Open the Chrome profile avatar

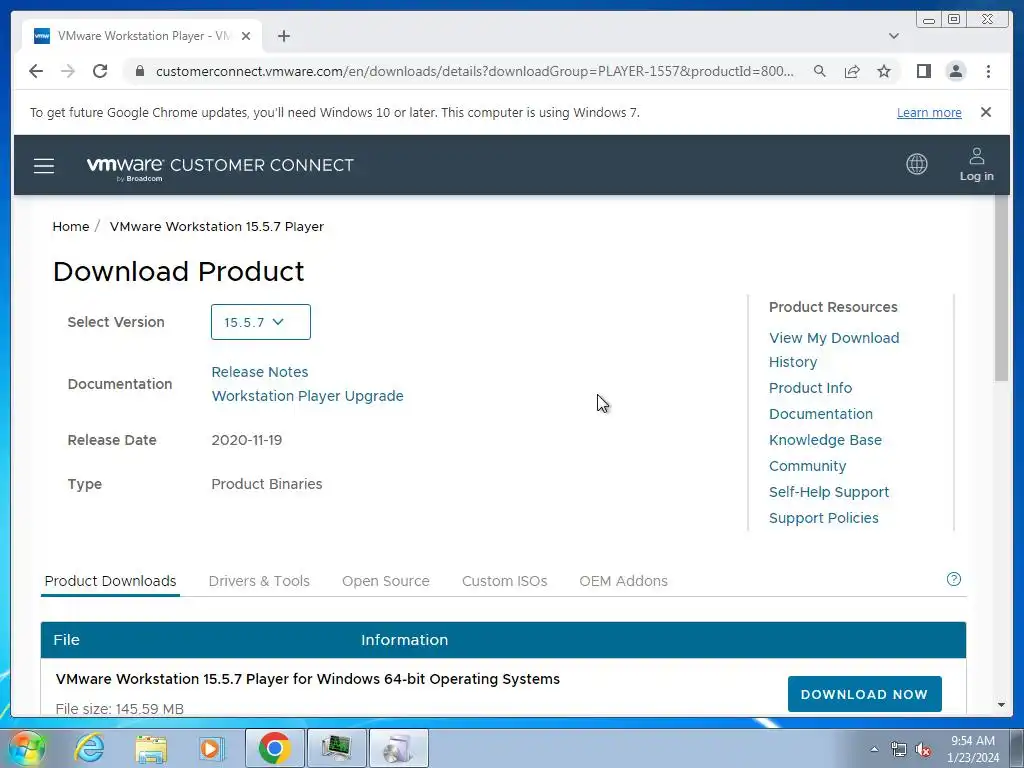tap(955, 71)
